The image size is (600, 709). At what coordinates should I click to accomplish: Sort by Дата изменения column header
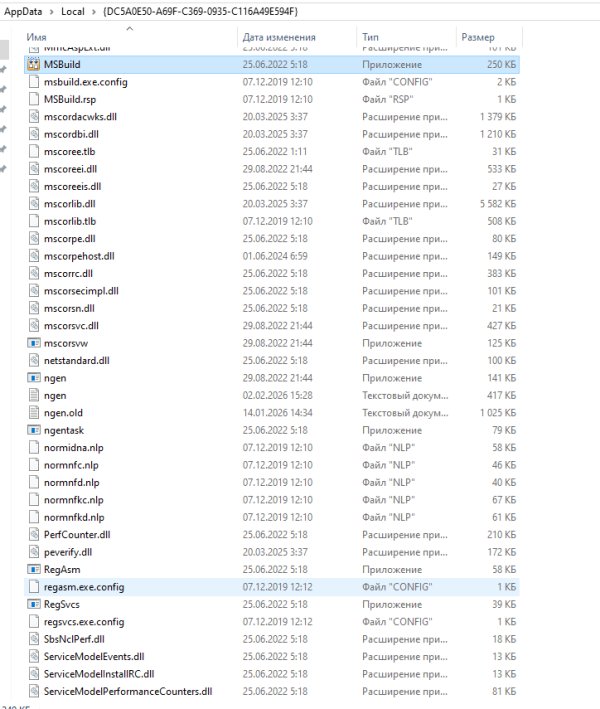(279, 37)
